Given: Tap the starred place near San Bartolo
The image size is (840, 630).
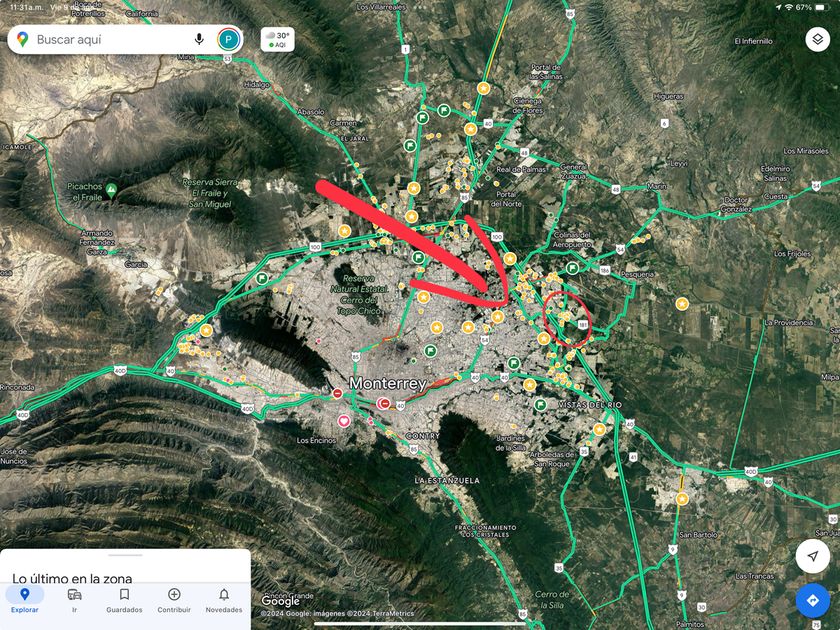Looking at the screenshot, I should click(682, 499).
